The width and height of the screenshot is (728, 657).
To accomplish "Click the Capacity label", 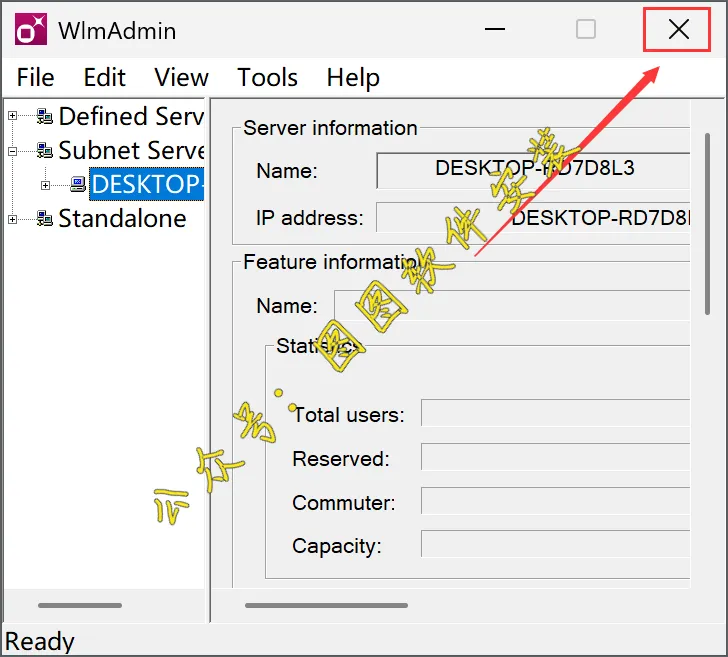I will [337, 546].
